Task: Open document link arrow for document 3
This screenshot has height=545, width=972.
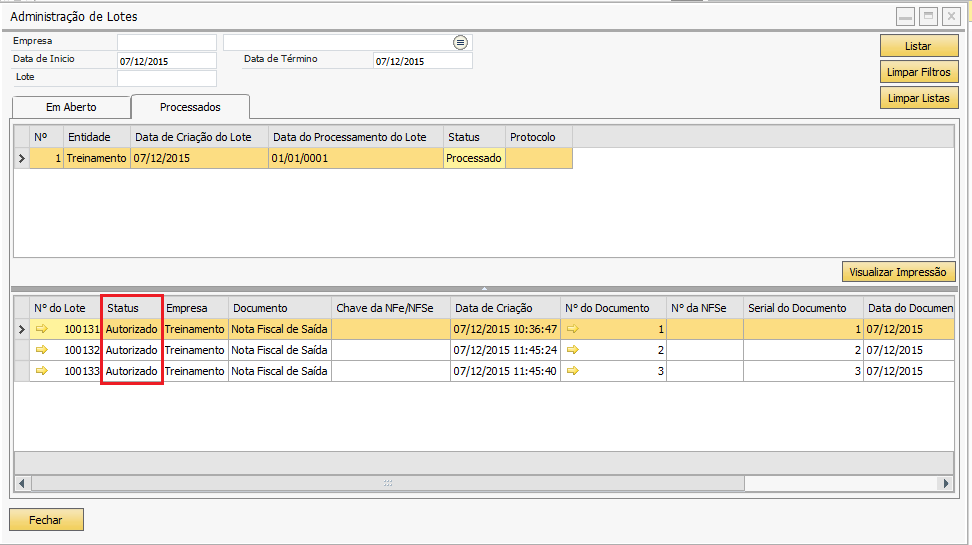Action: 573,371
